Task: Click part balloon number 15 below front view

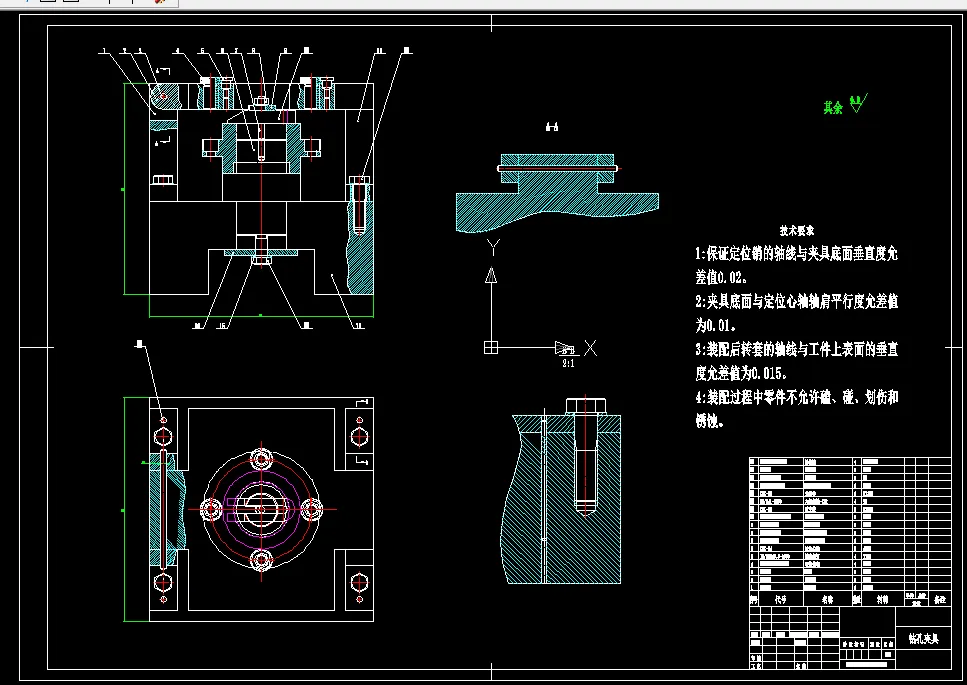Action: 222,326
